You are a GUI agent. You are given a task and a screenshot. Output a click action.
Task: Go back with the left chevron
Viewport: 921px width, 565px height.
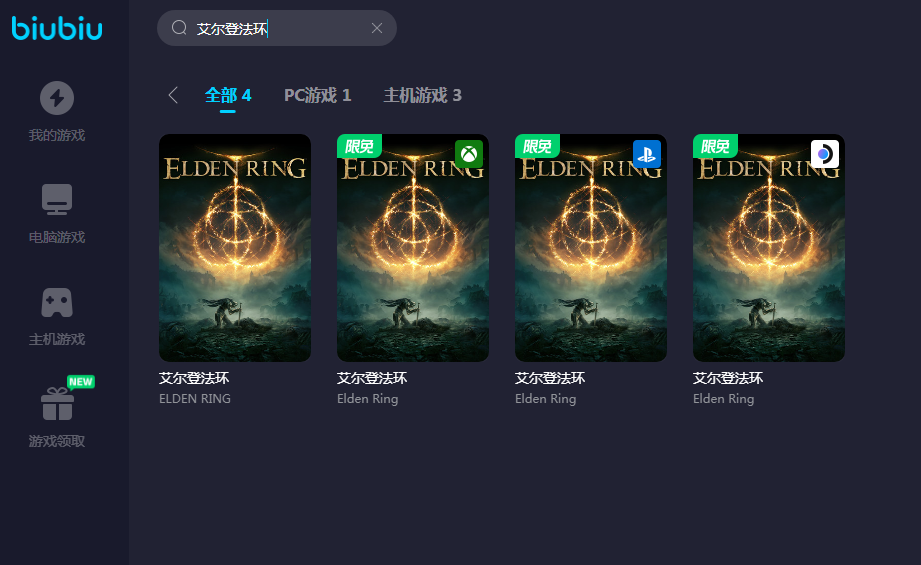click(173, 95)
